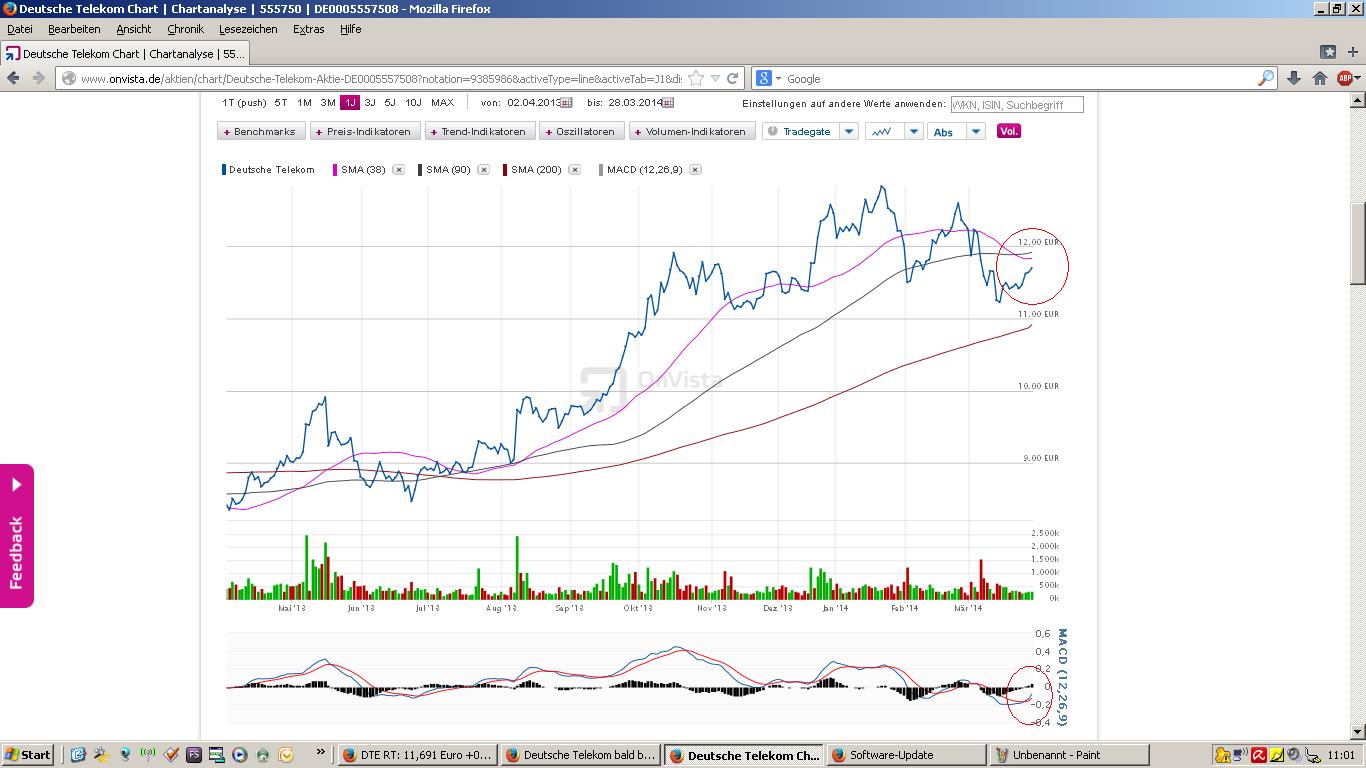Click the WKN, ISIN, Suchbegriff input field
Image resolution: width=1366 pixels, height=768 pixels.
pyautogui.click(x=1016, y=104)
